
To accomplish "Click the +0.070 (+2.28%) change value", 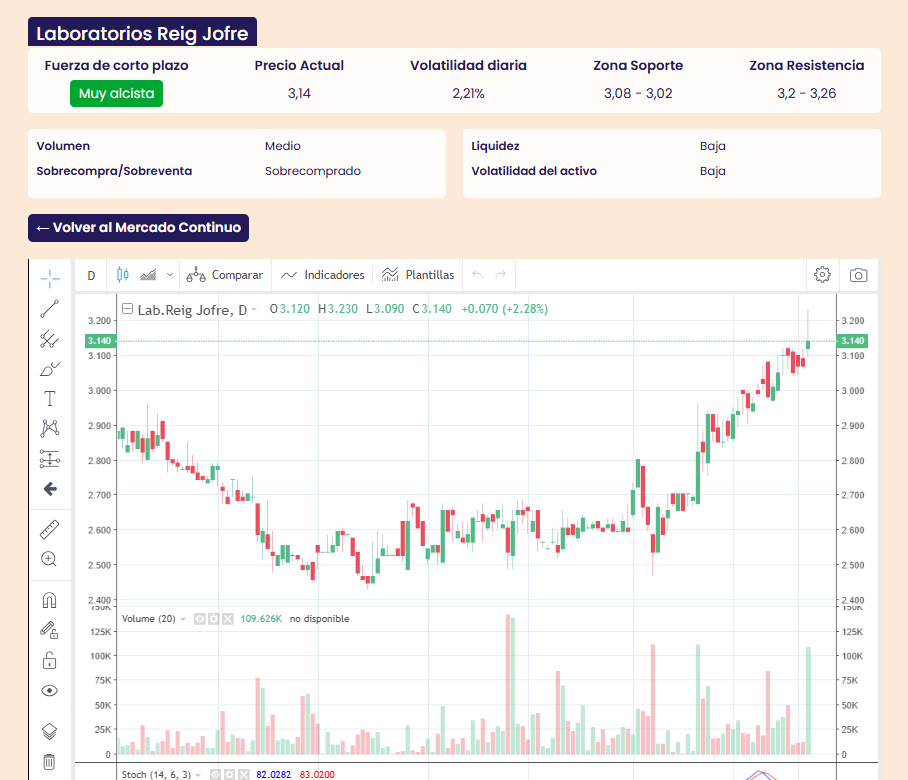I will 504,309.
